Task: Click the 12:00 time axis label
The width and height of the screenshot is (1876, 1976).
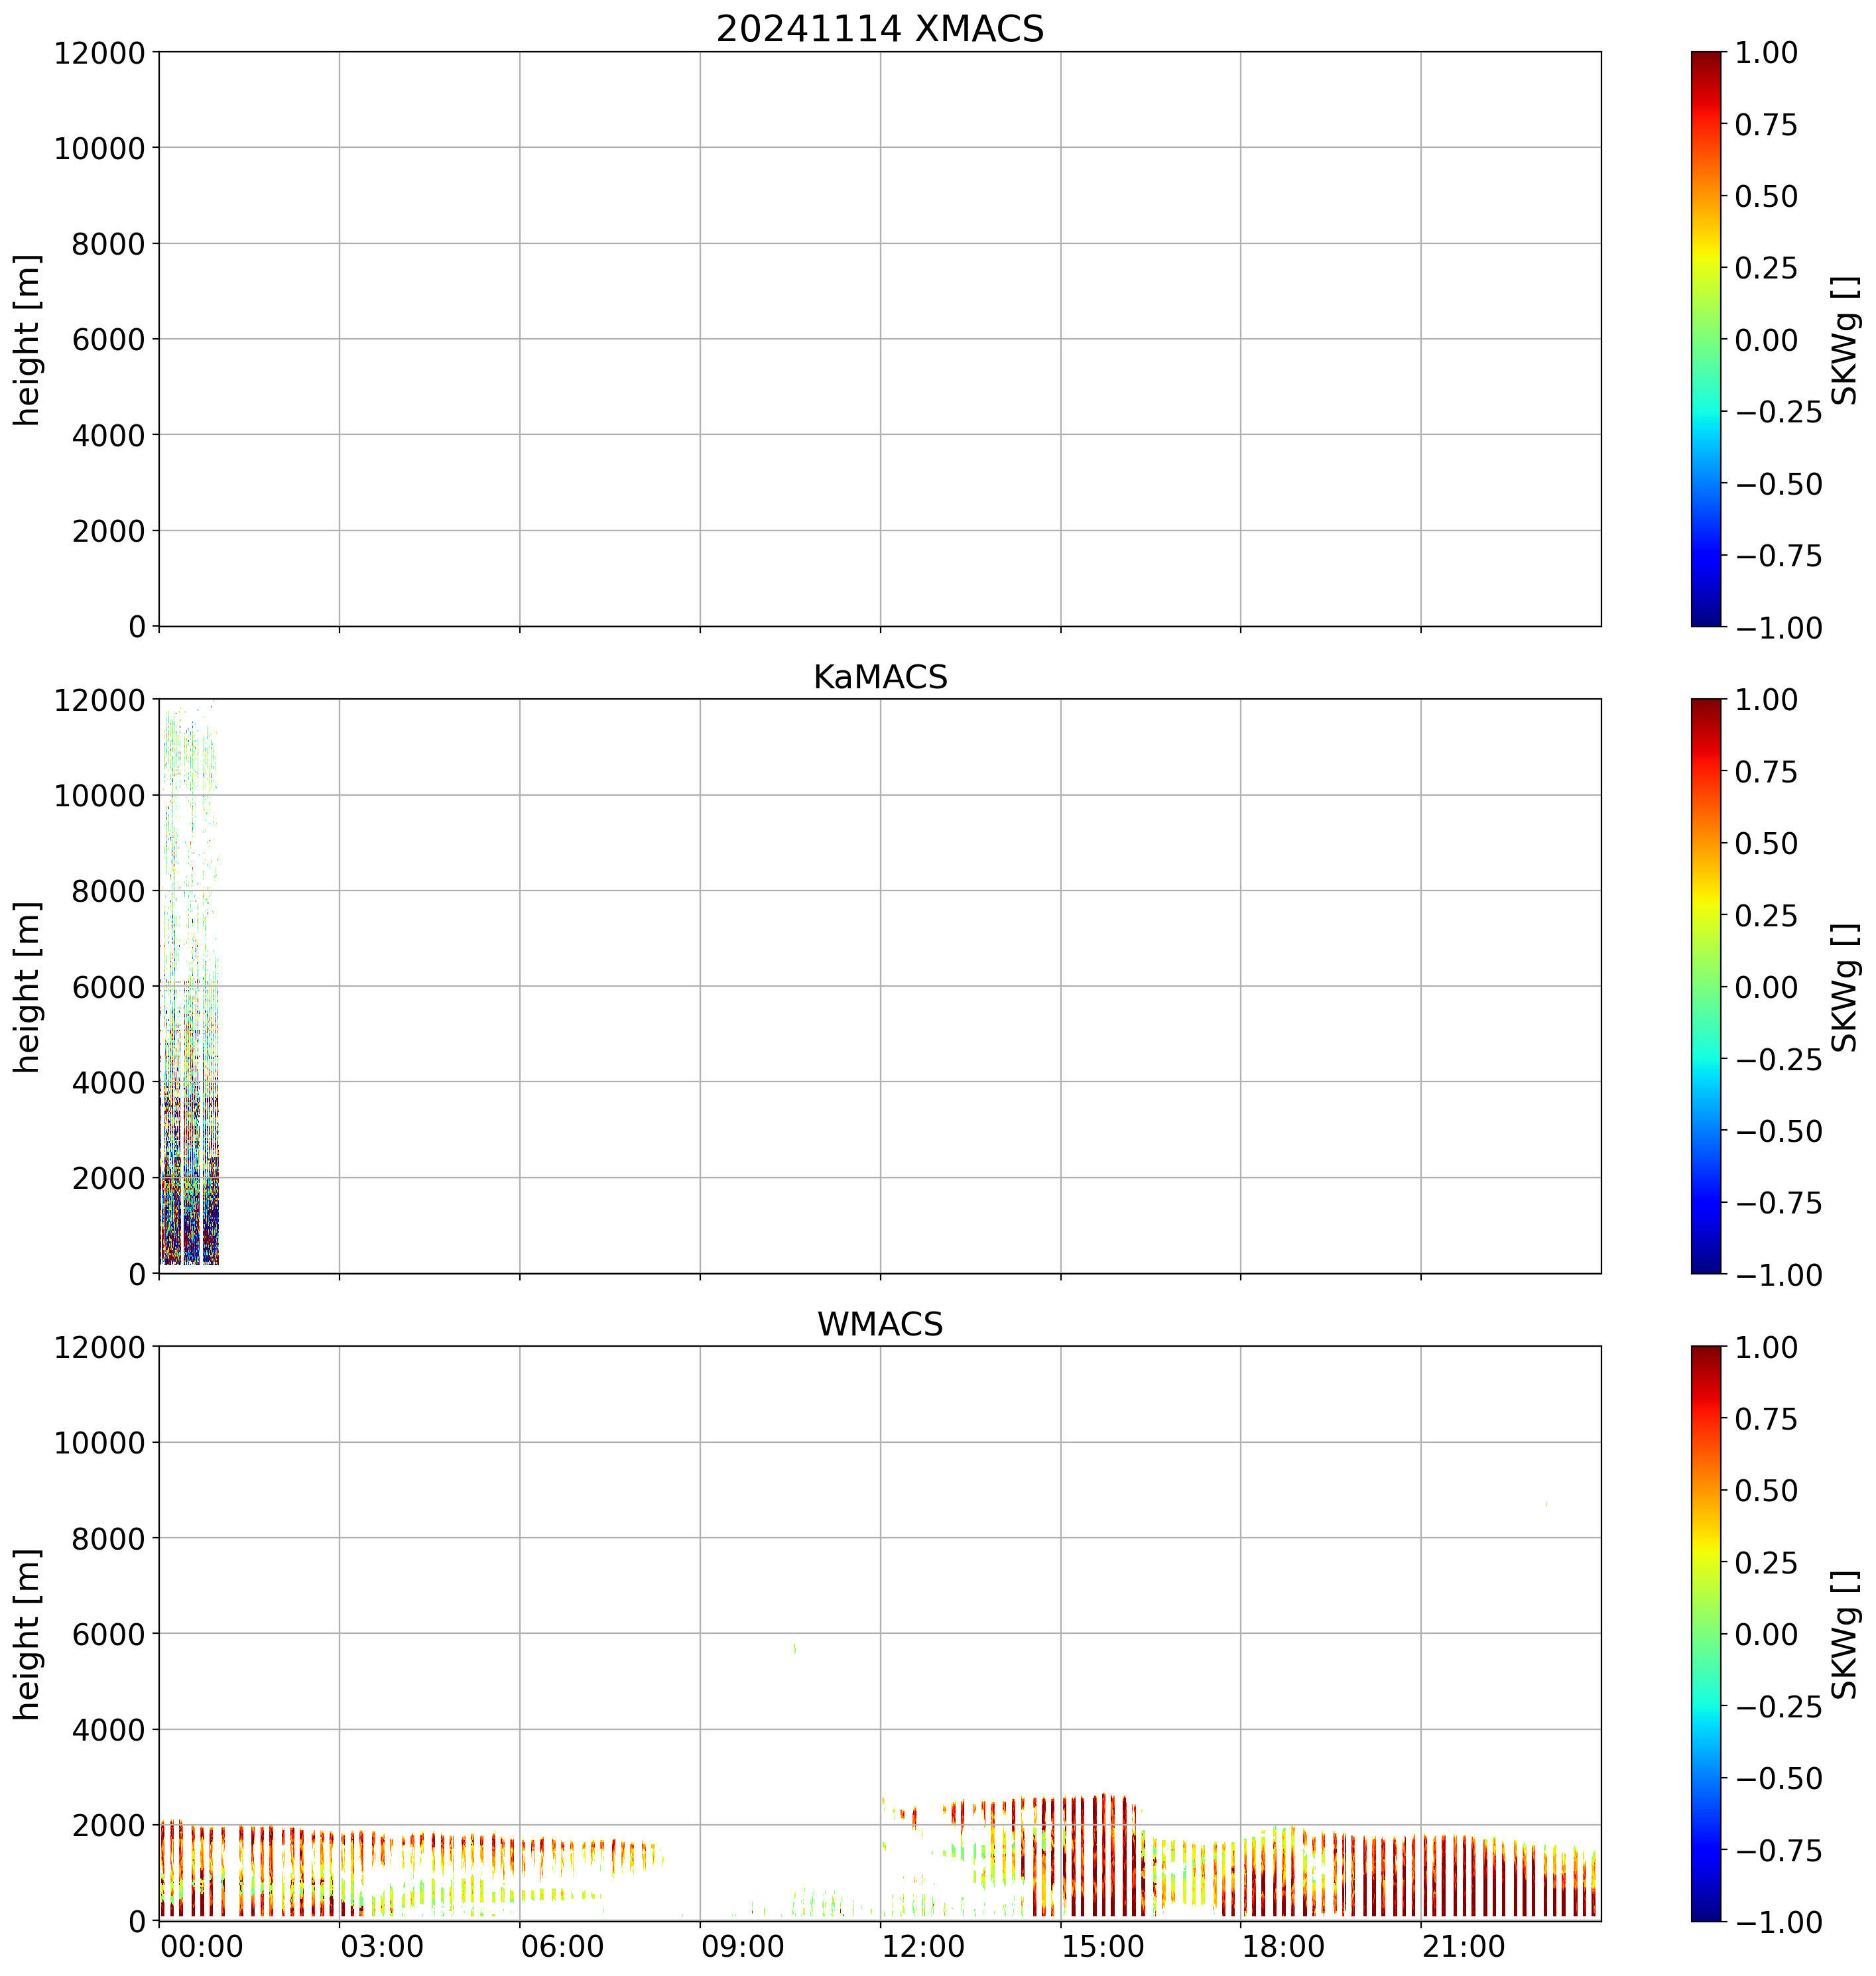Action: 923,1946
